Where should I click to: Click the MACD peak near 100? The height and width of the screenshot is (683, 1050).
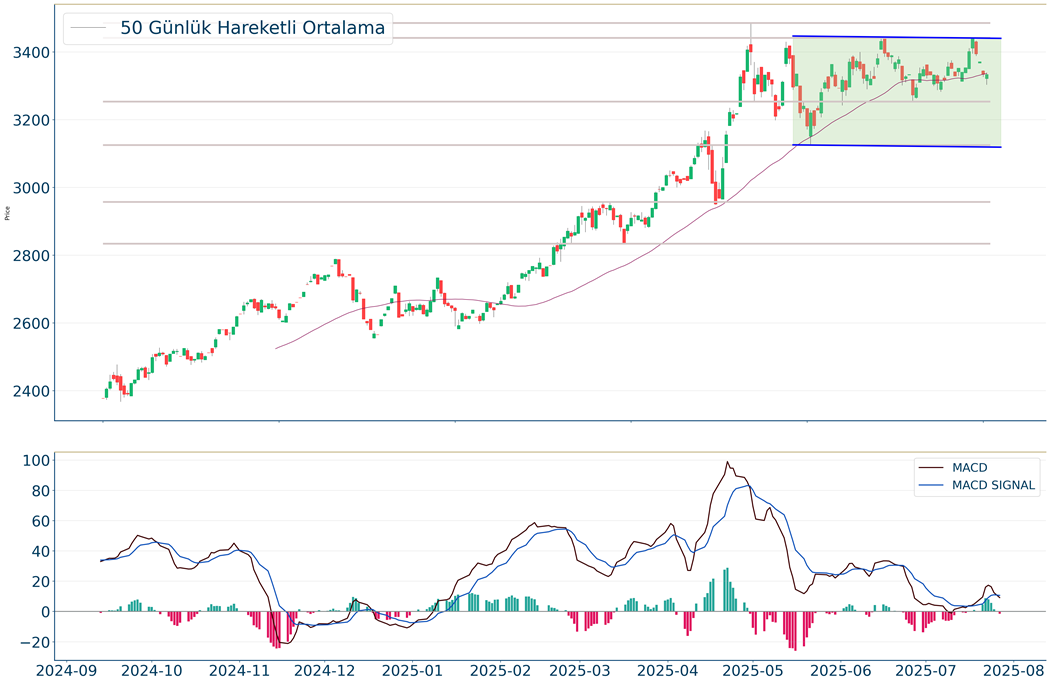coord(727,462)
